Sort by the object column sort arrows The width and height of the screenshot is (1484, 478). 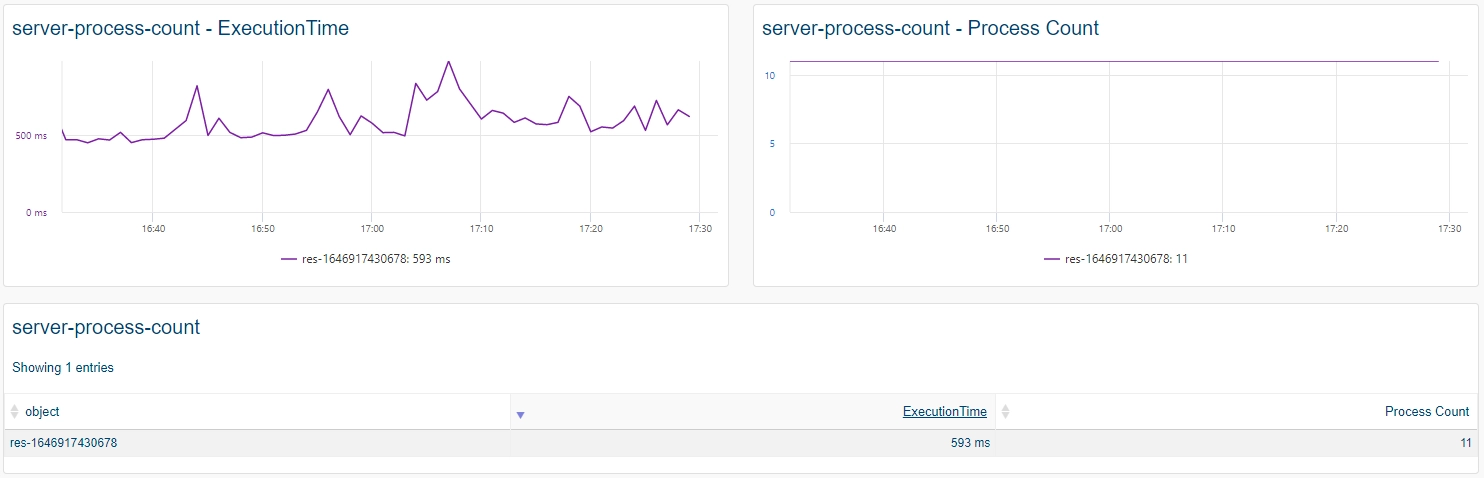point(15,412)
